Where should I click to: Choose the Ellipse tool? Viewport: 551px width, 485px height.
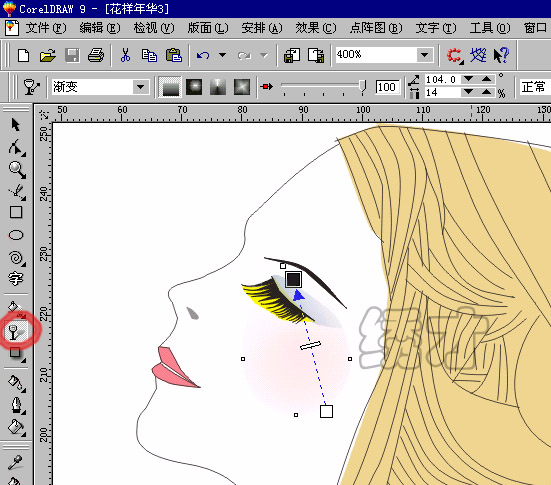click(x=16, y=235)
